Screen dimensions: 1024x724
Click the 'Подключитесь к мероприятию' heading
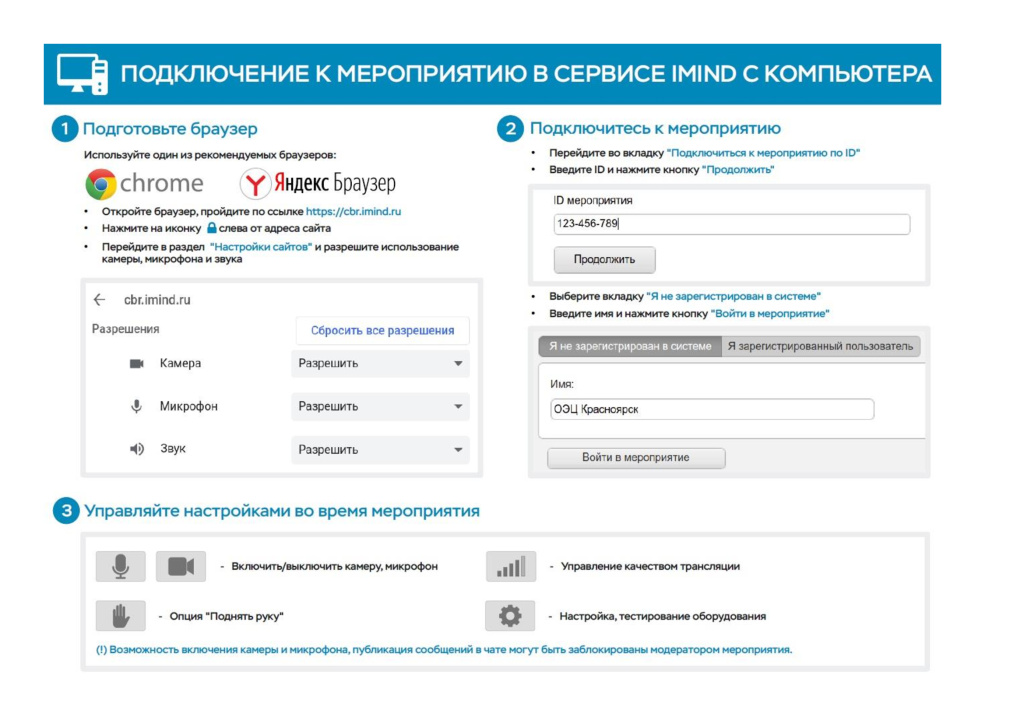pyautogui.click(x=655, y=128)
